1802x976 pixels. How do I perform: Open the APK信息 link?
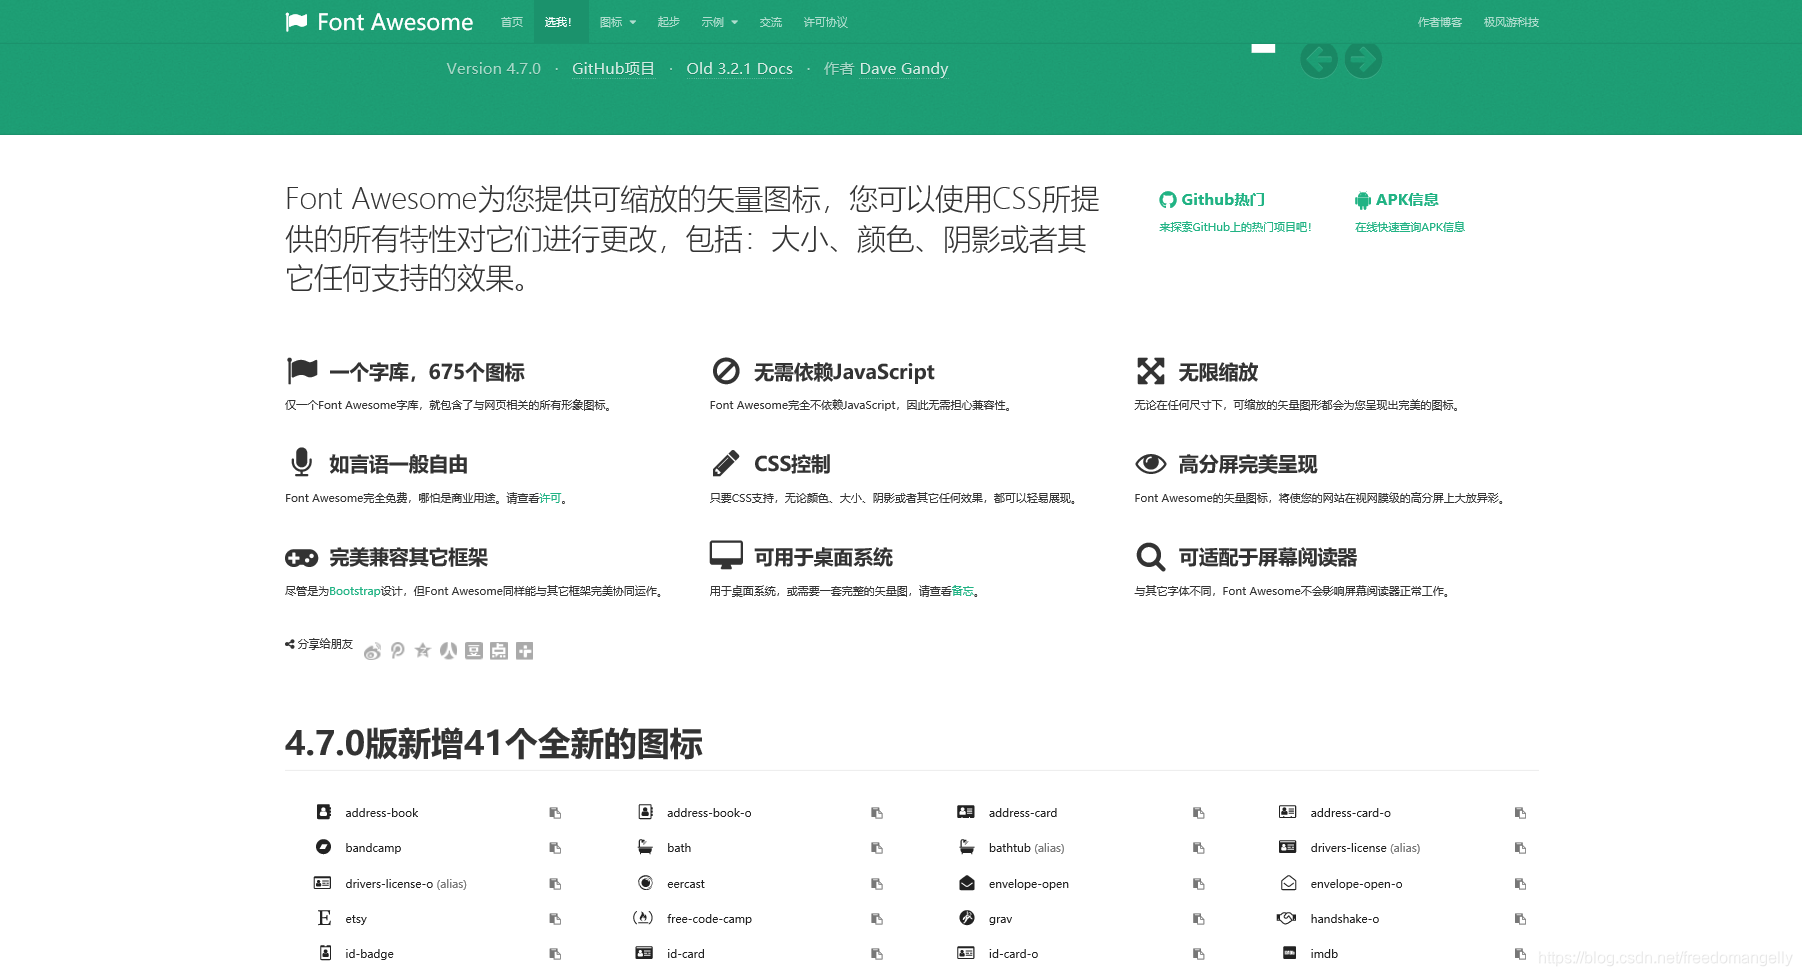[x=1397, y=200]
